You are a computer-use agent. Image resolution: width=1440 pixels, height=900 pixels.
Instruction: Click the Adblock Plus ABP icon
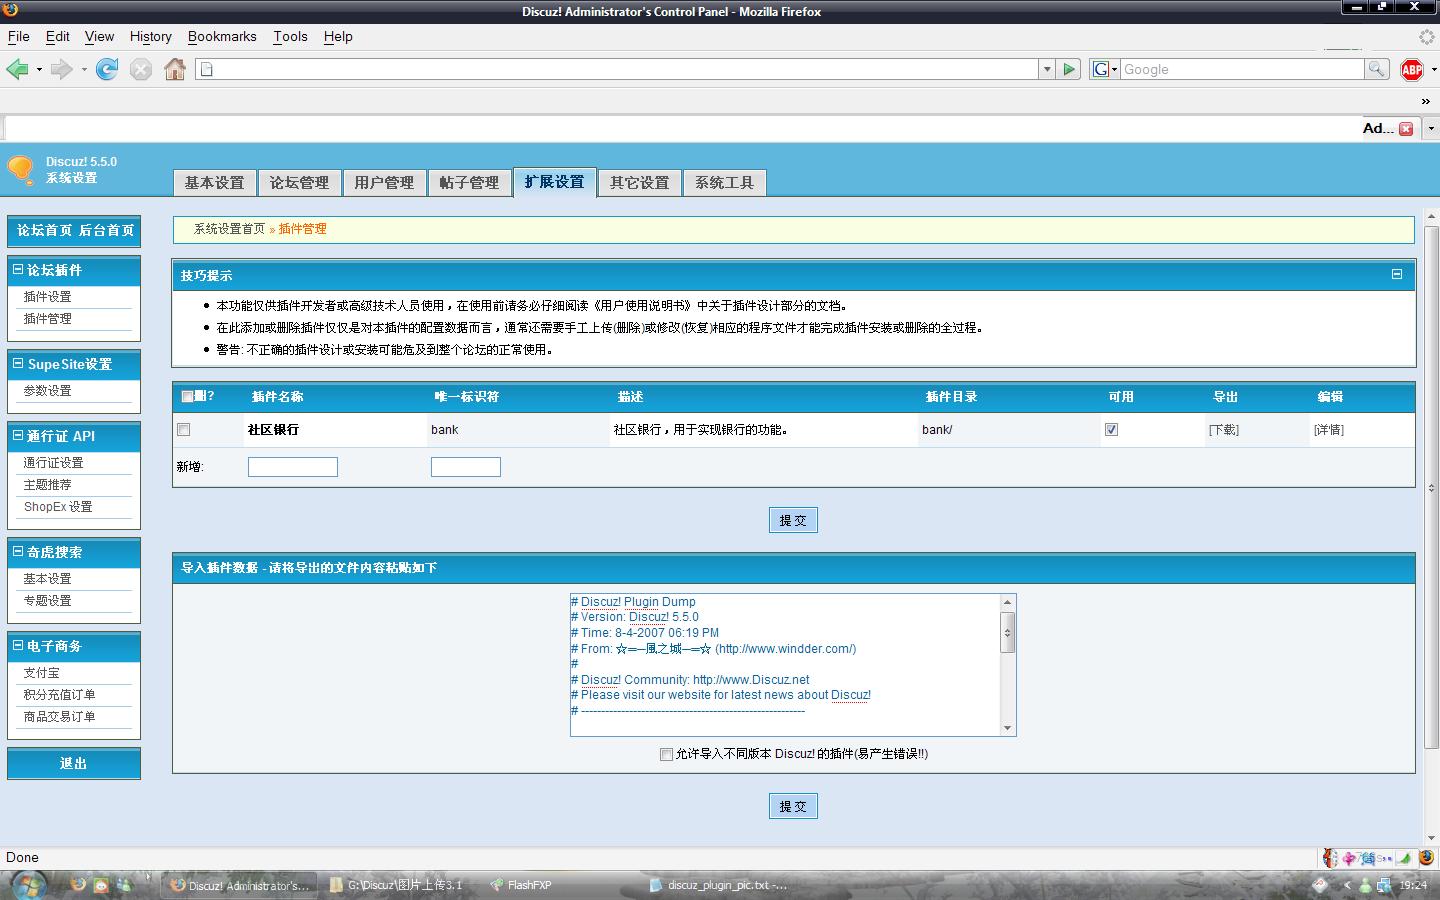point(1411,69)
